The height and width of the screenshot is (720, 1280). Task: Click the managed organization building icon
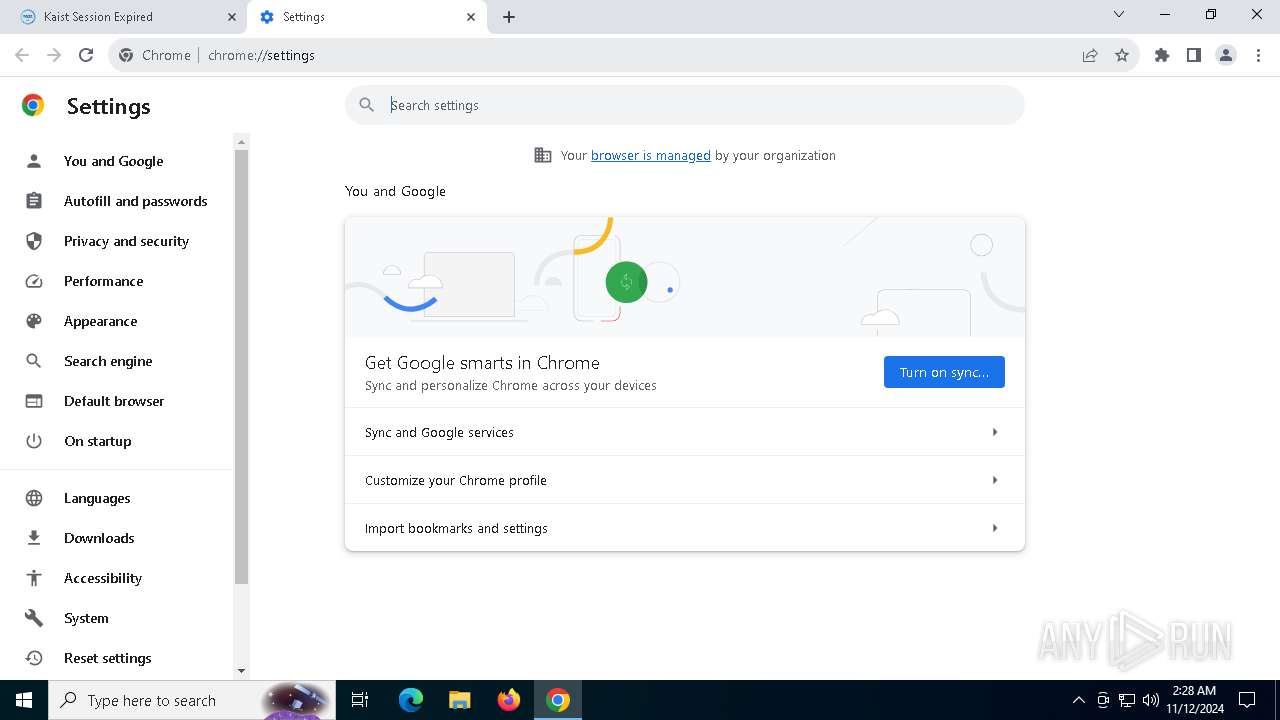[543, 155]
